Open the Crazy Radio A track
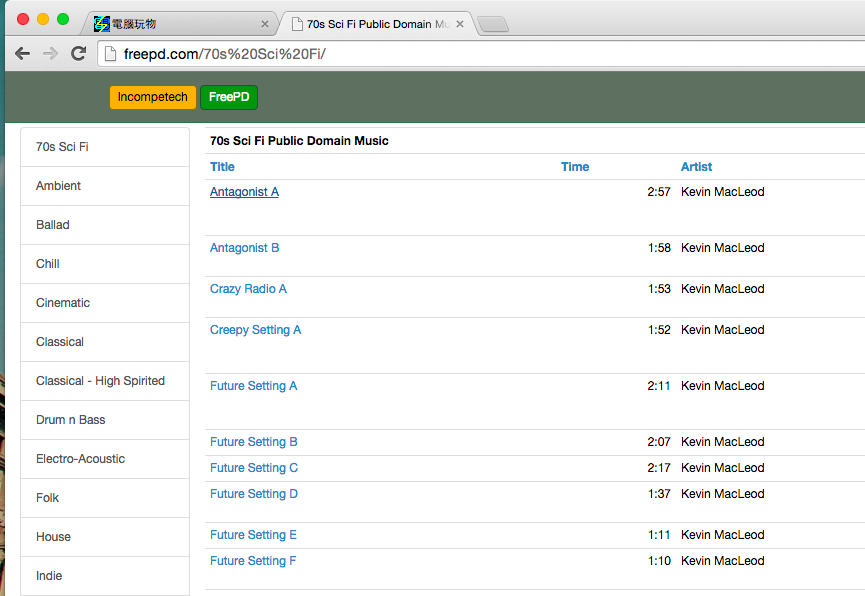This screenshot has width=865, height=596. point(248,289)
